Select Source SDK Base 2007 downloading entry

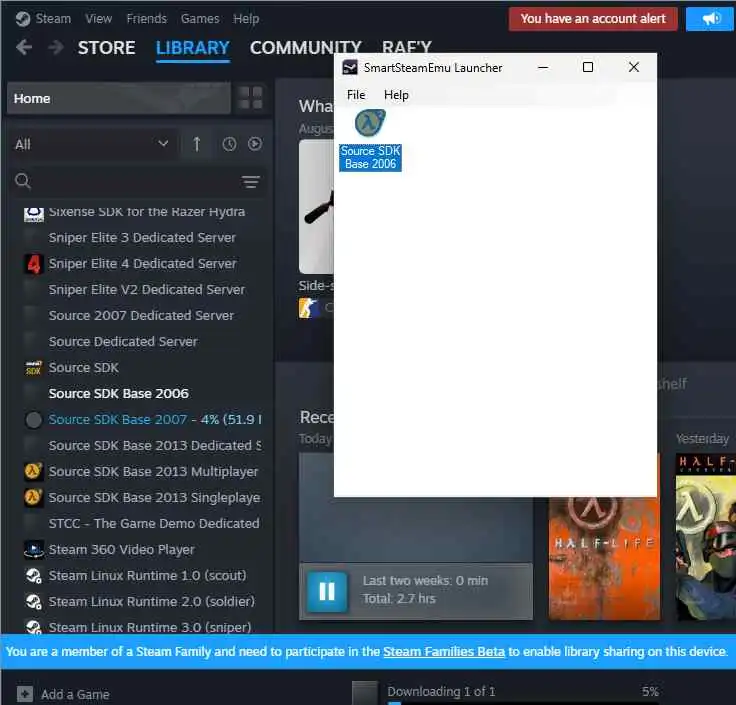155,420
